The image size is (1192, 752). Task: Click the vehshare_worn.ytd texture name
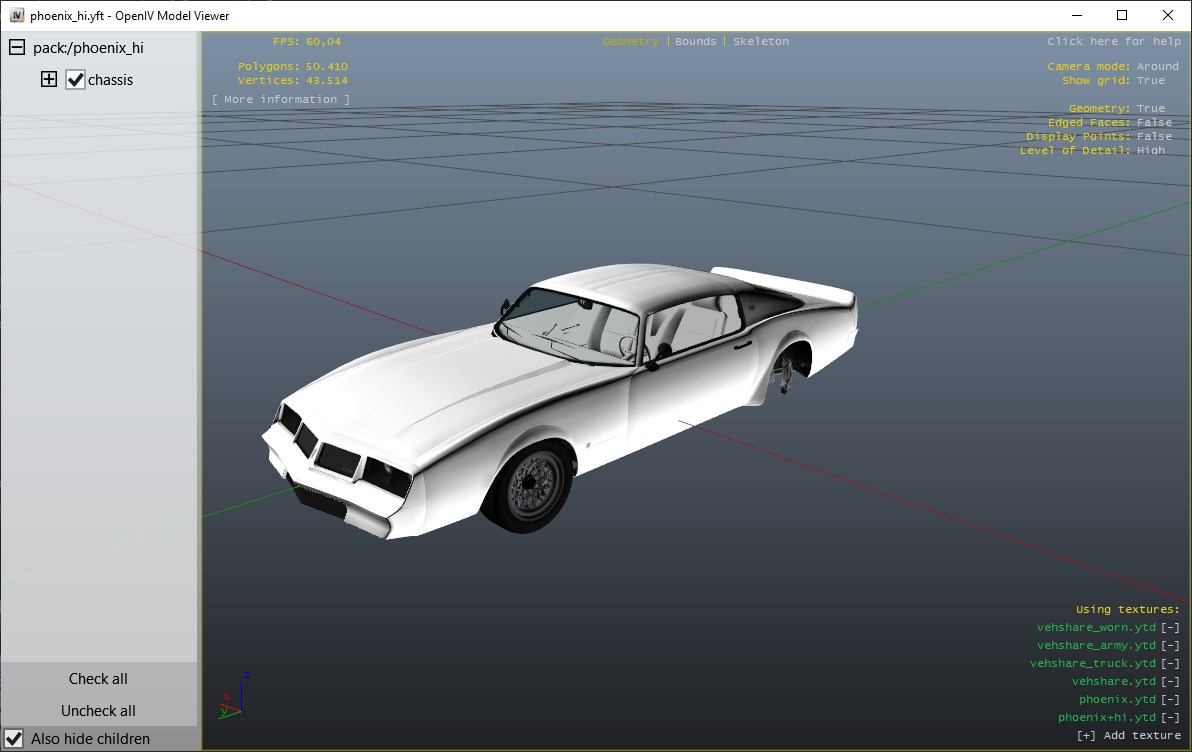pos(1096,627)
